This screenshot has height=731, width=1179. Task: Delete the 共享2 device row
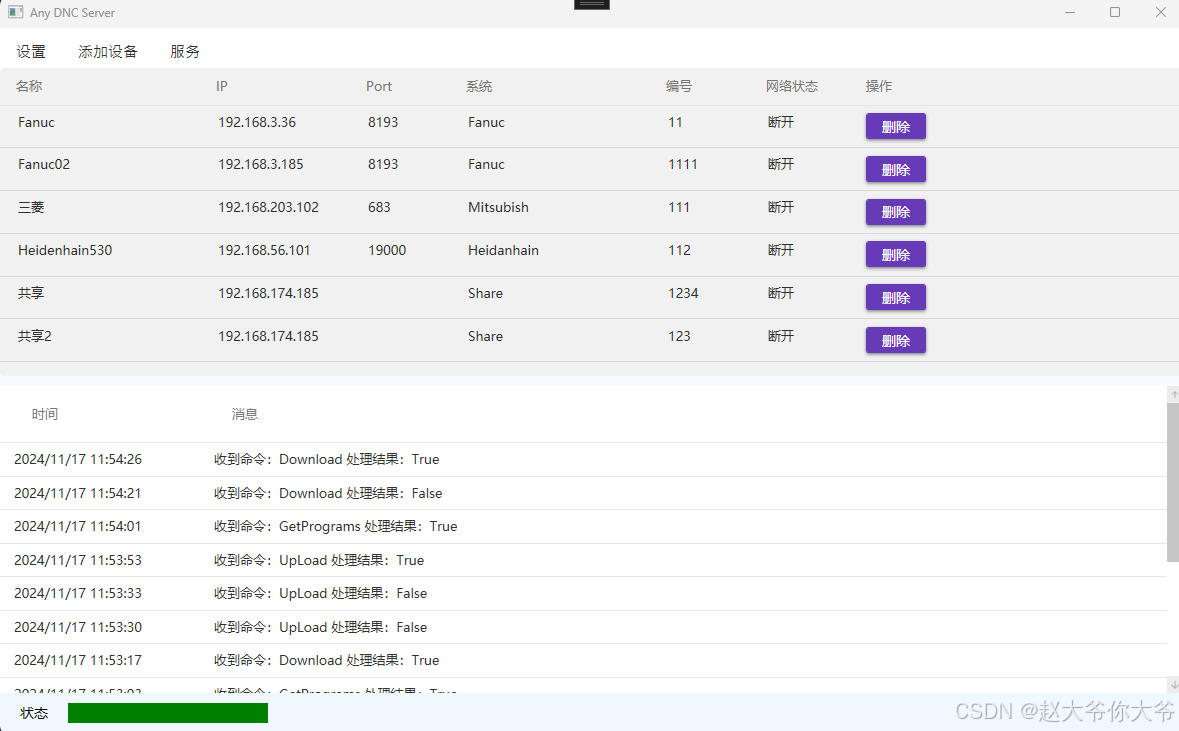click(x=896, y=341)
